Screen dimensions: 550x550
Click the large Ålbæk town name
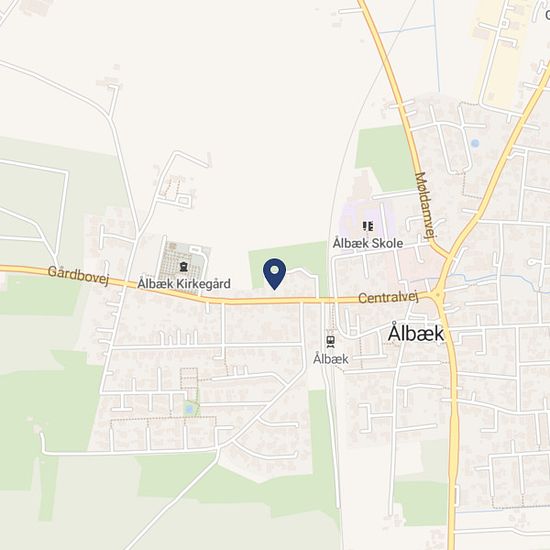coord(416,334)
